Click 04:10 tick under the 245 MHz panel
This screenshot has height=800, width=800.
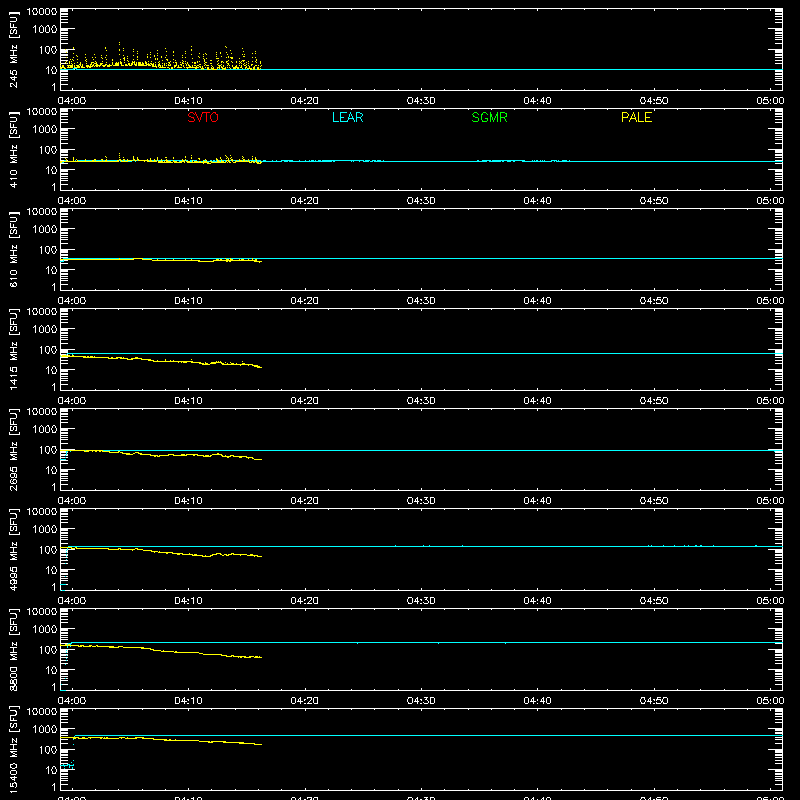tap(188, 101)
